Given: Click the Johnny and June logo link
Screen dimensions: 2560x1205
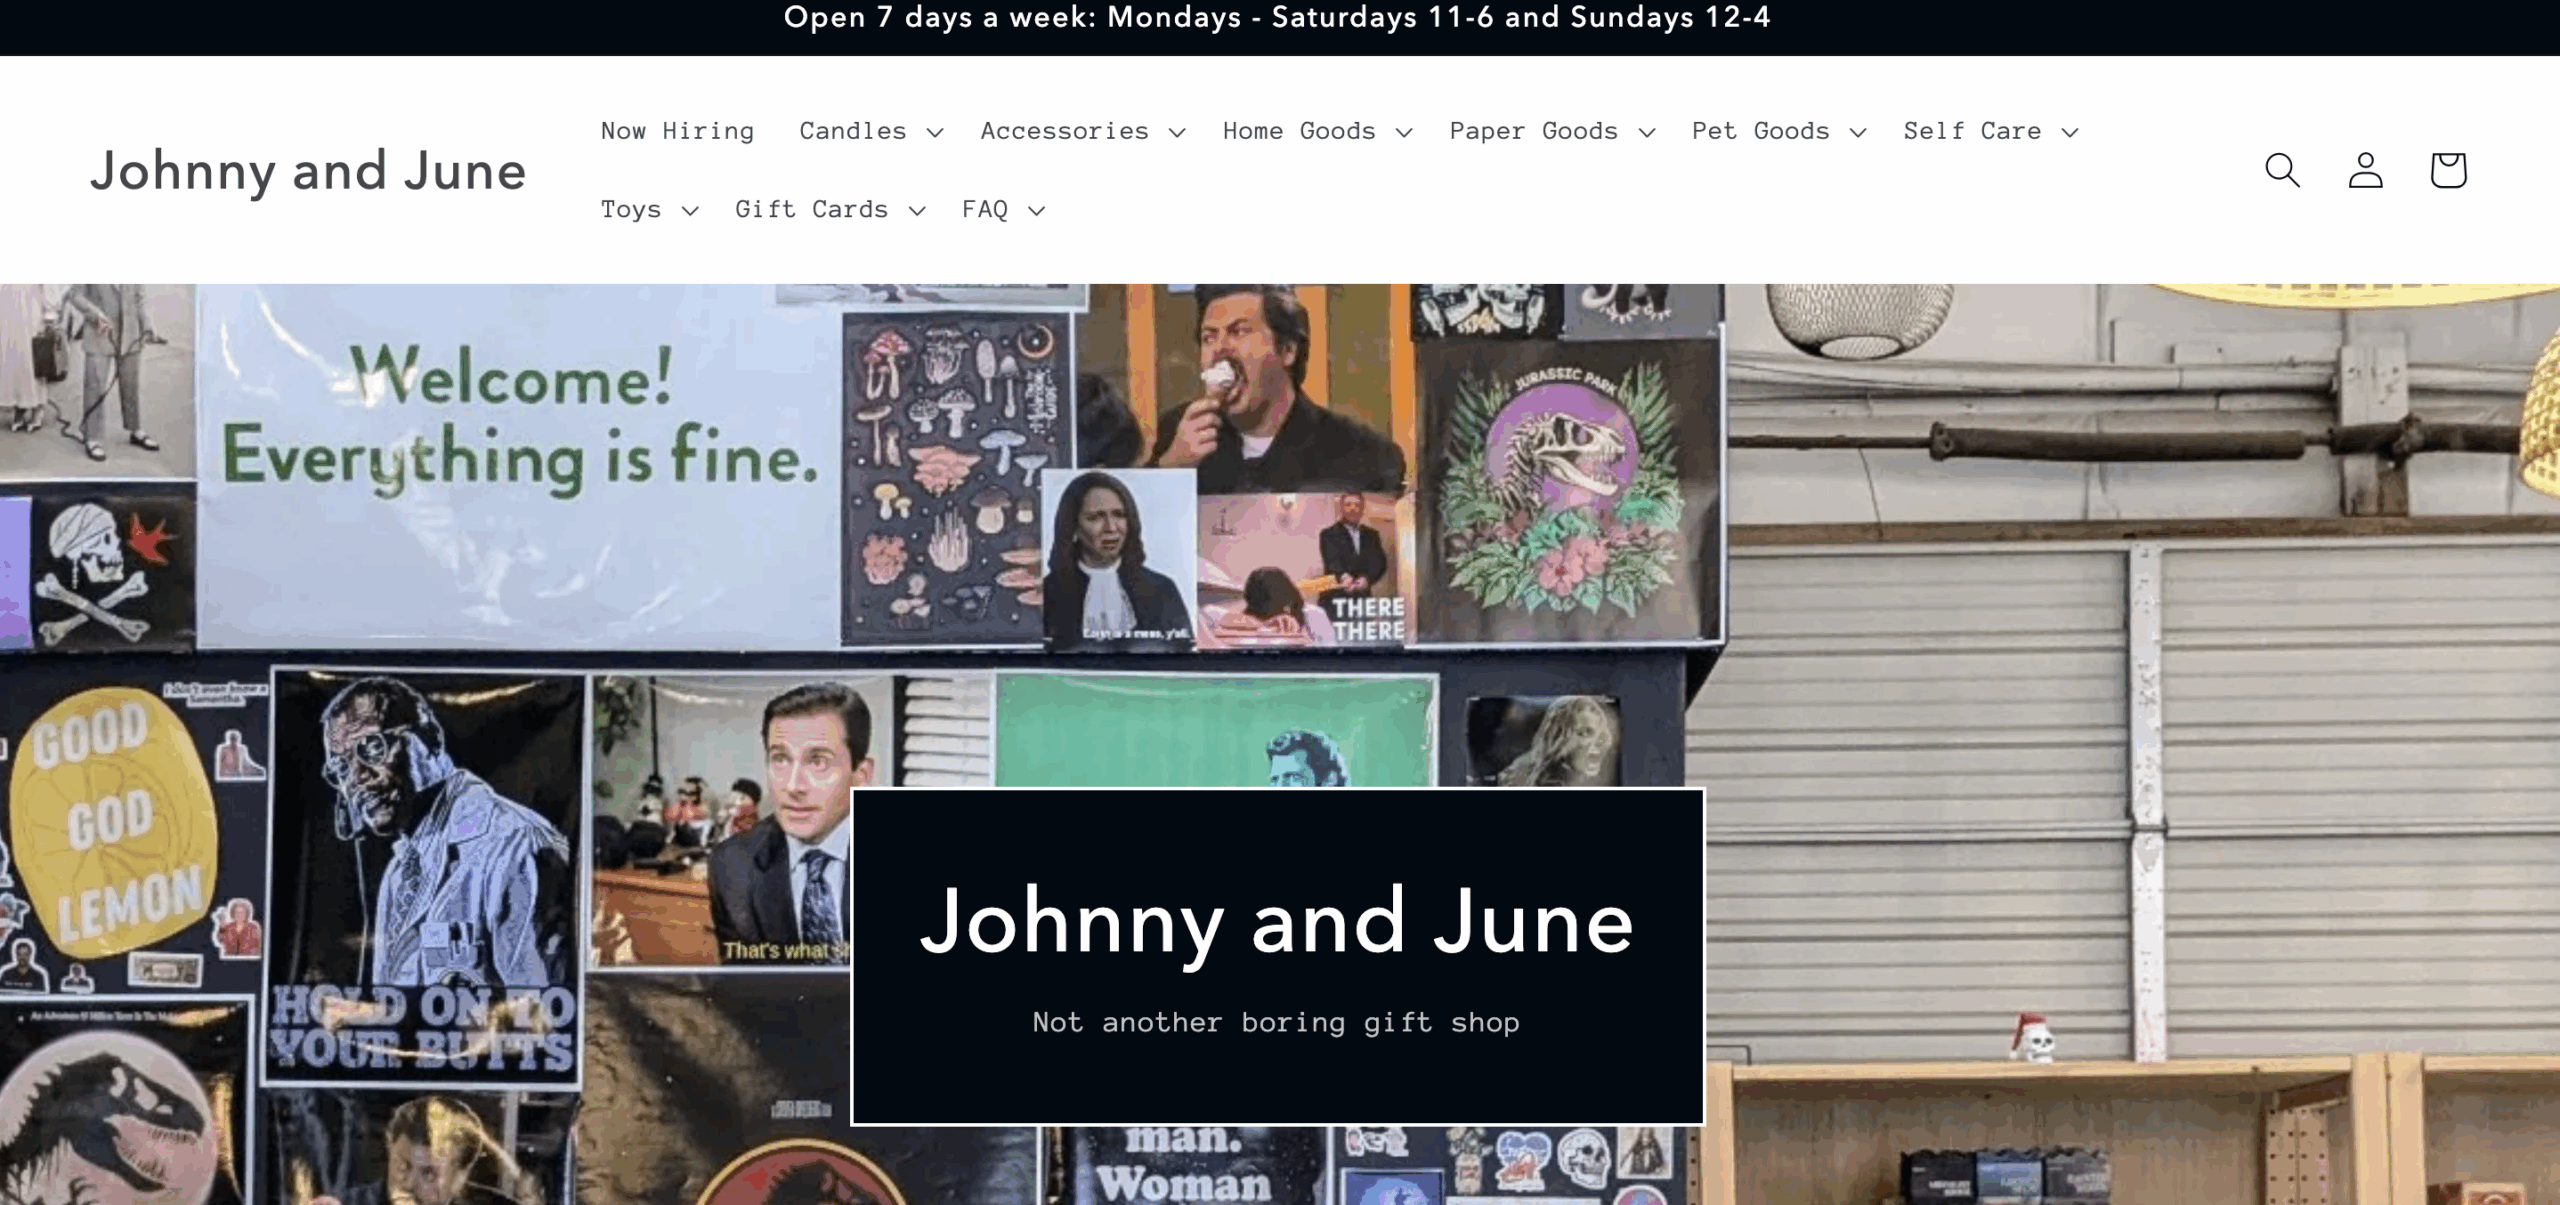Looking at the screenshot, I should click(x=310, y=170).
